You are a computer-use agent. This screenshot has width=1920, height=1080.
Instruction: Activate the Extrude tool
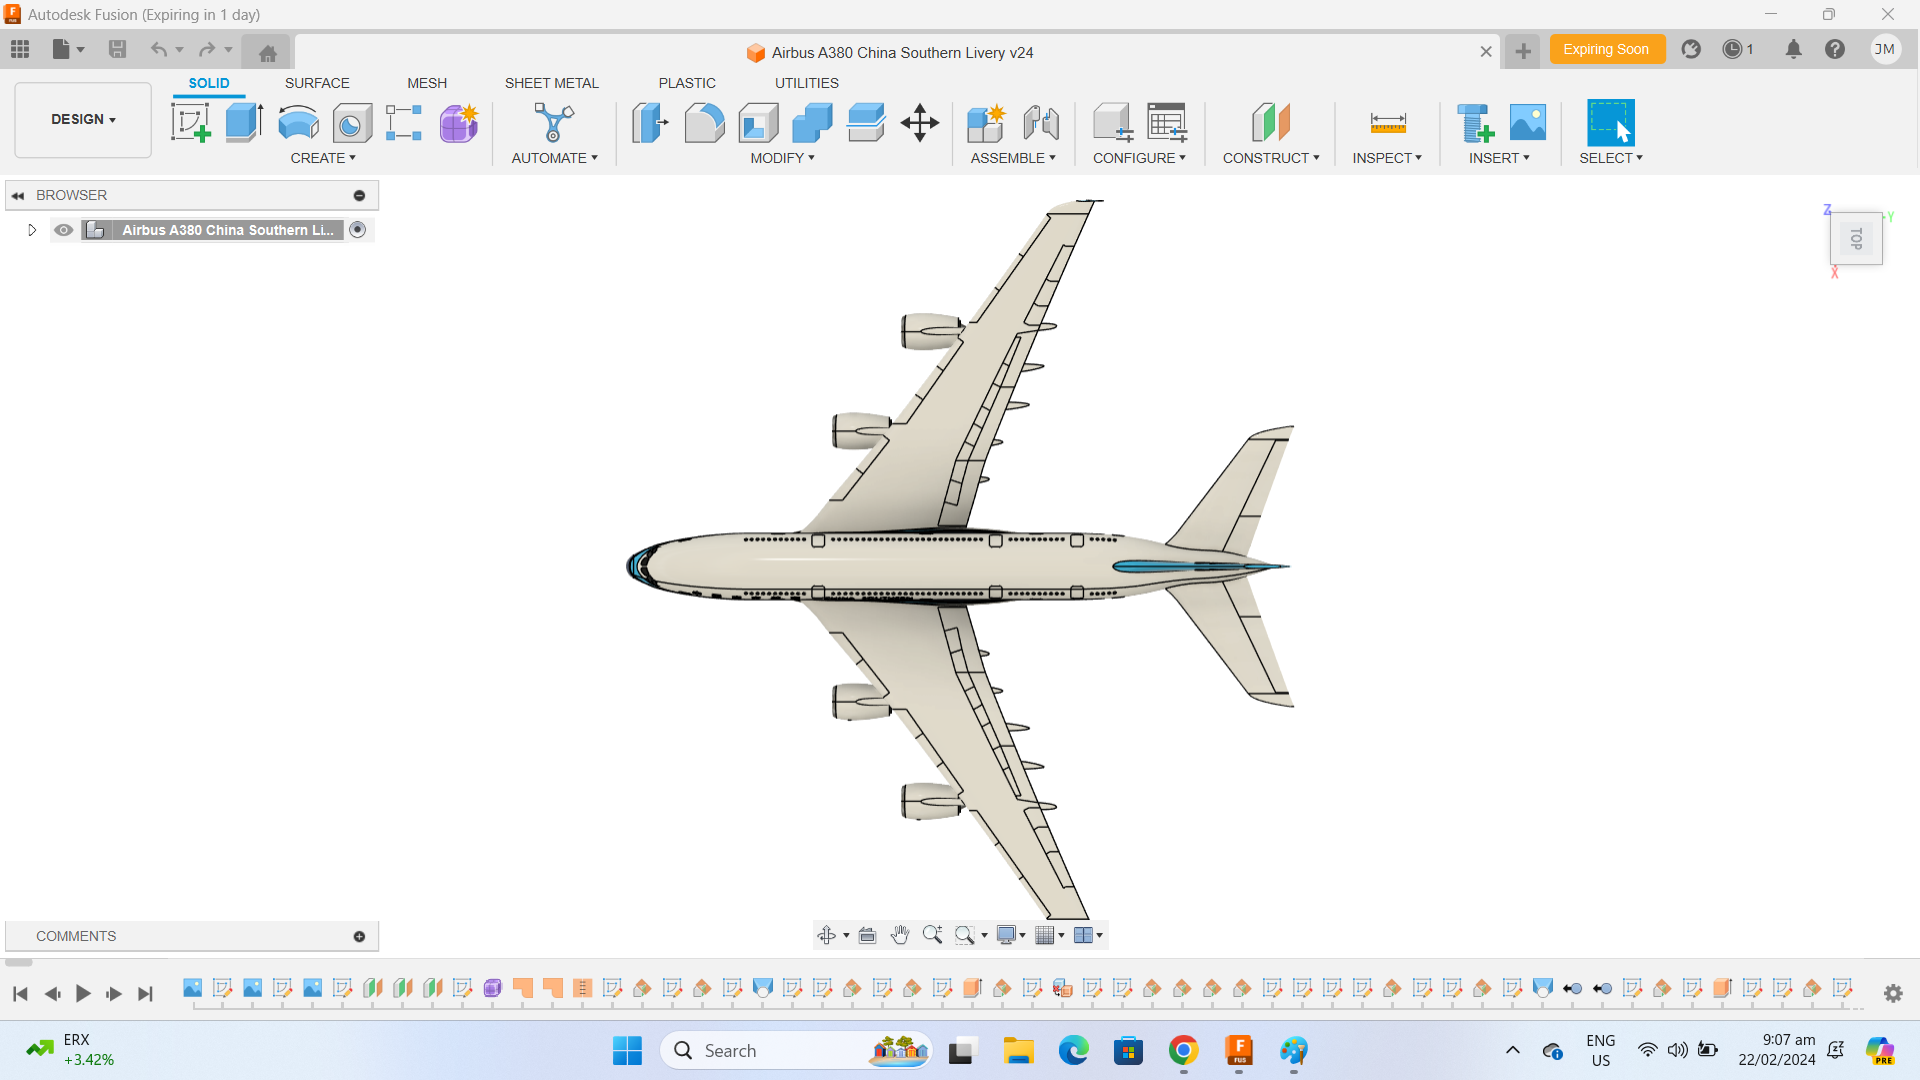click(x=243, y=122)
